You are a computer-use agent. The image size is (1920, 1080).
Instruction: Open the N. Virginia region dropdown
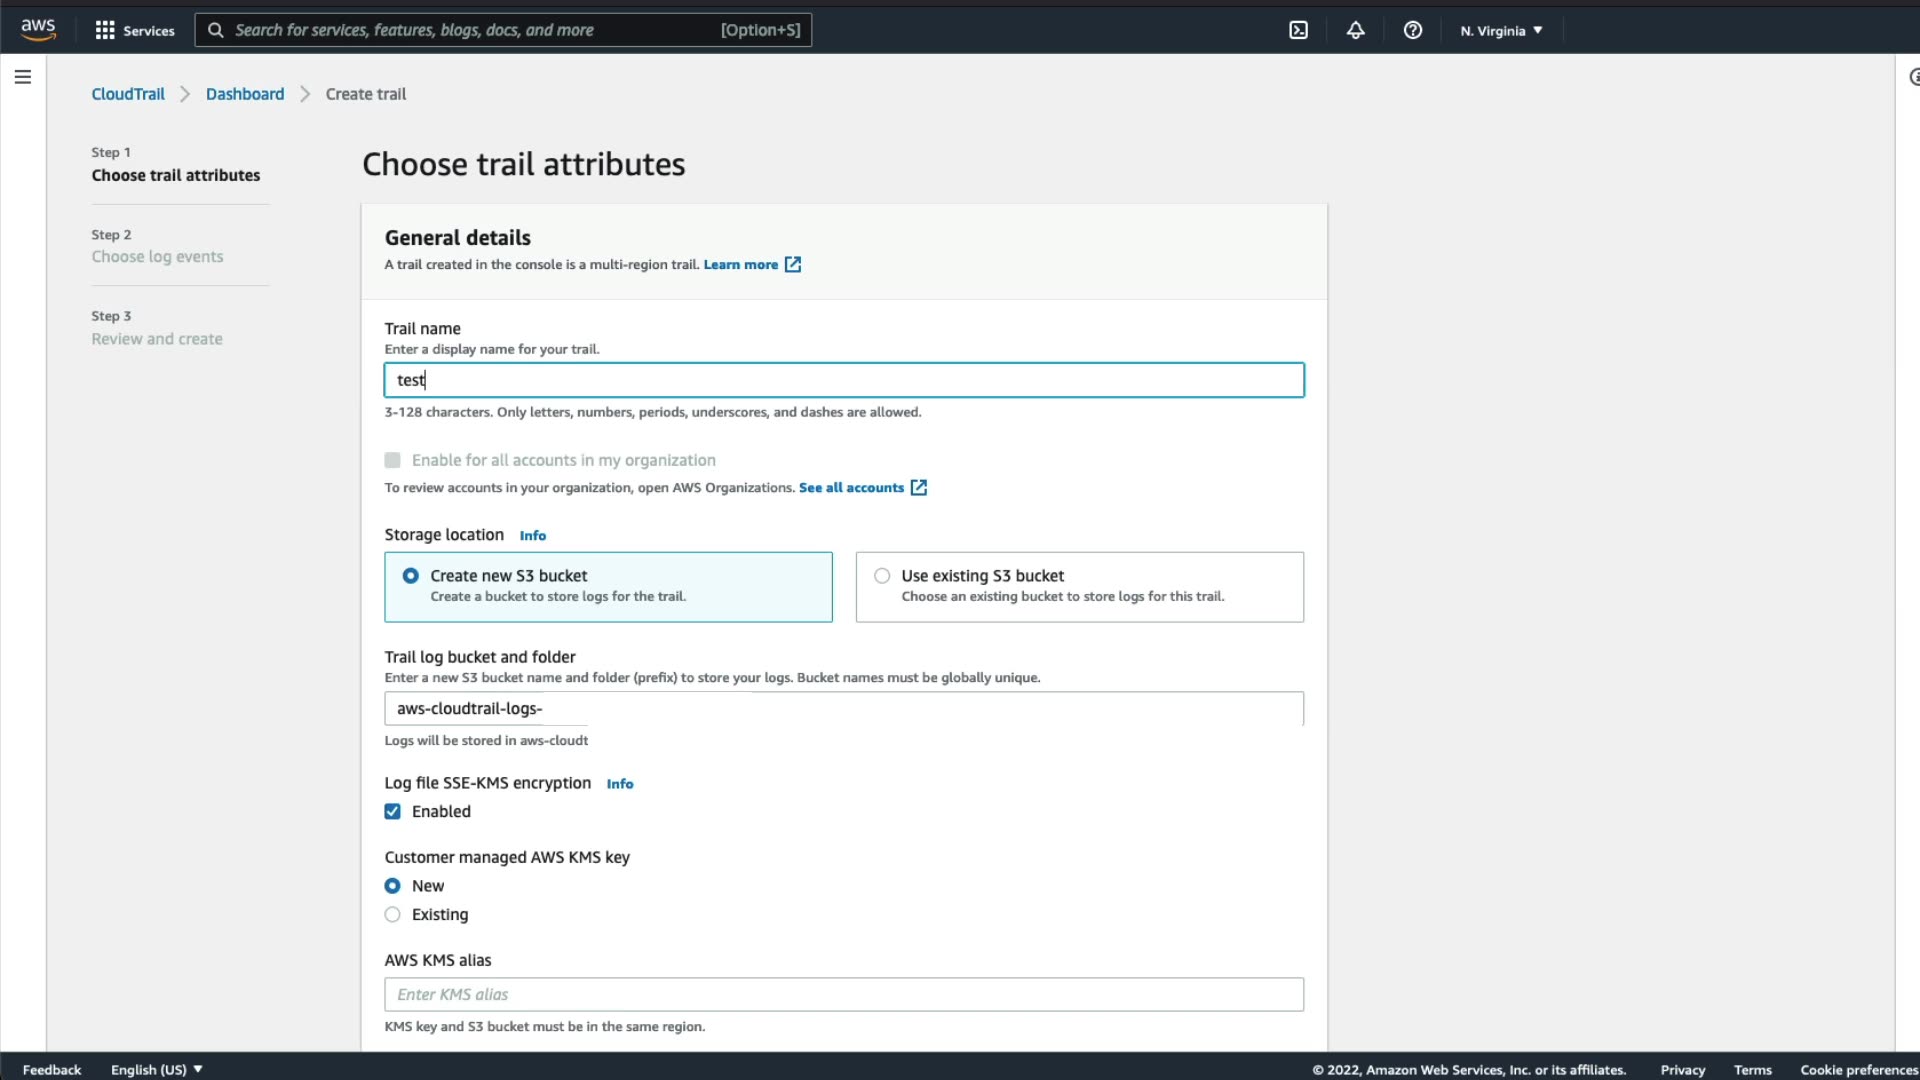[1501, 30]
